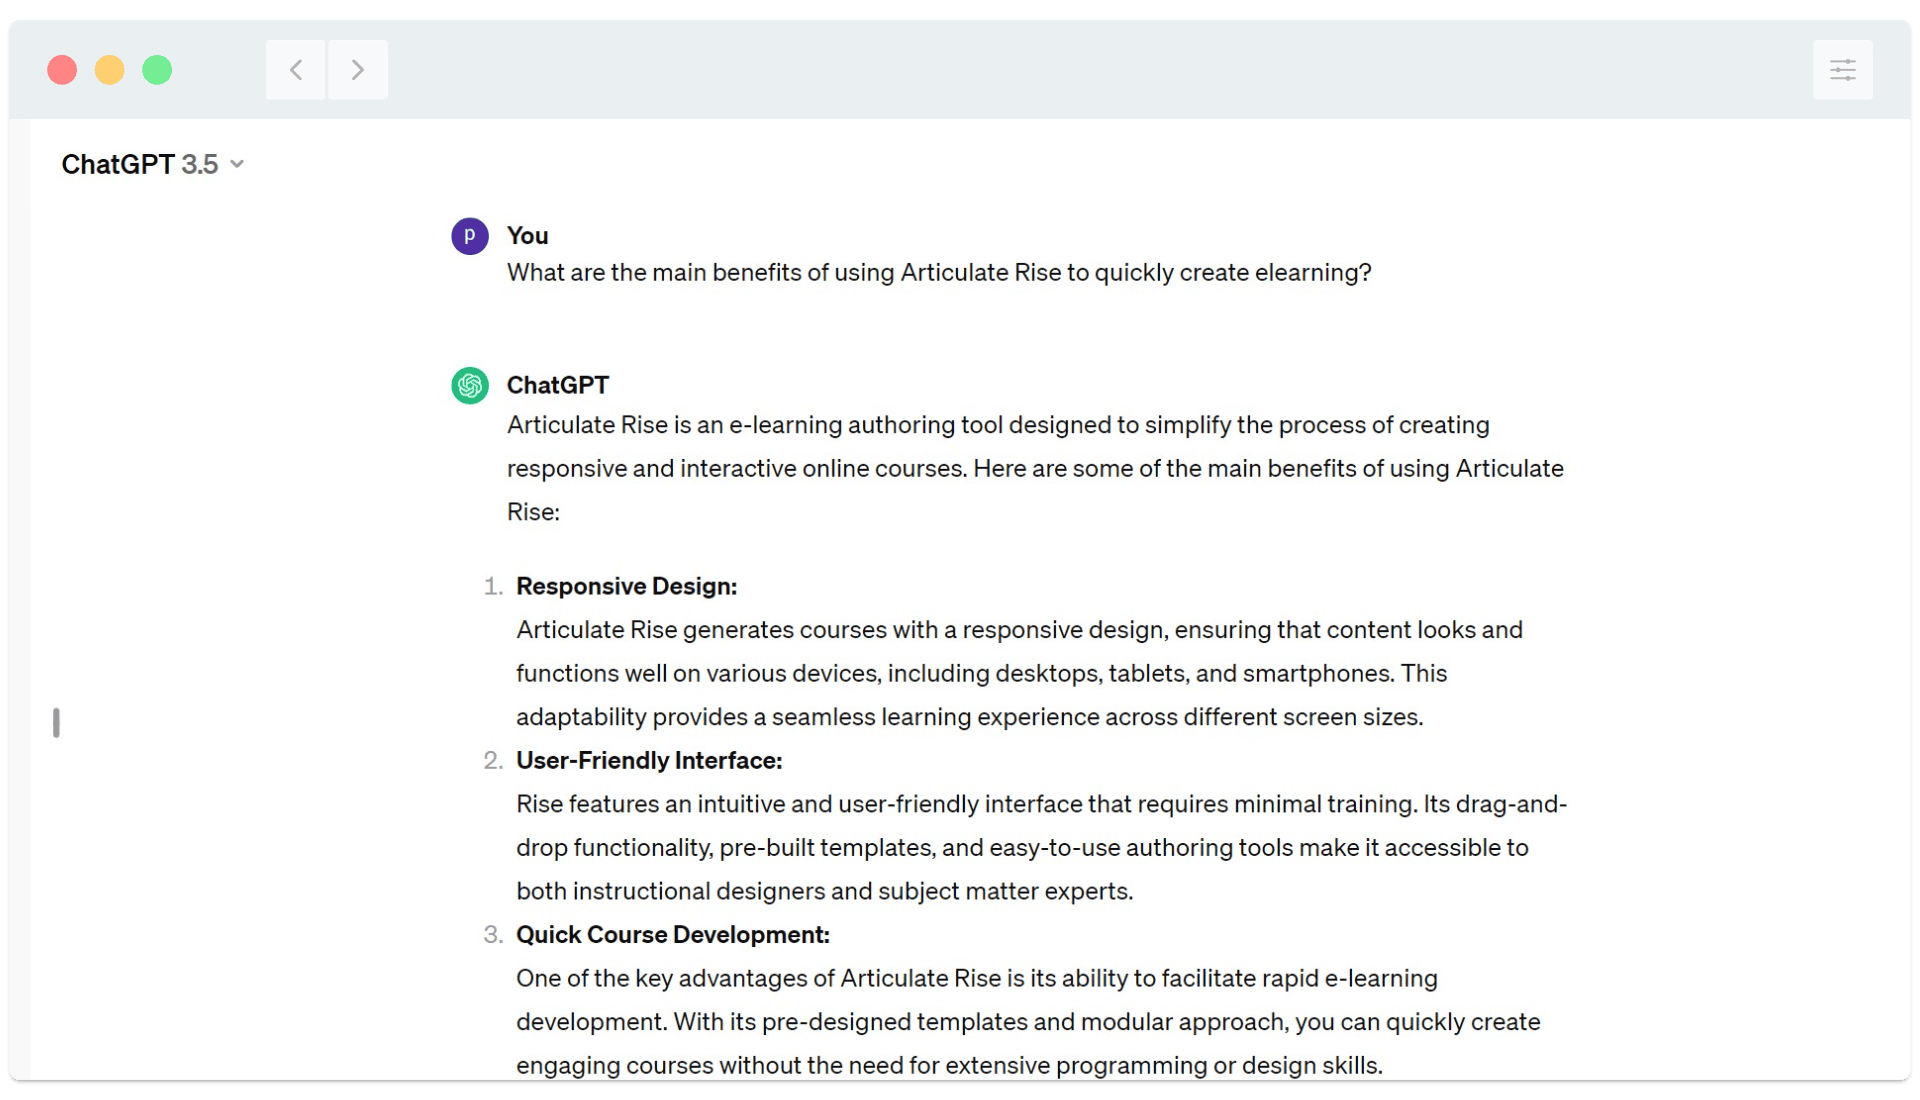Open the settings sliders icon at top right
This screenshot has height=1100, width=1920.
[1842, 70]
